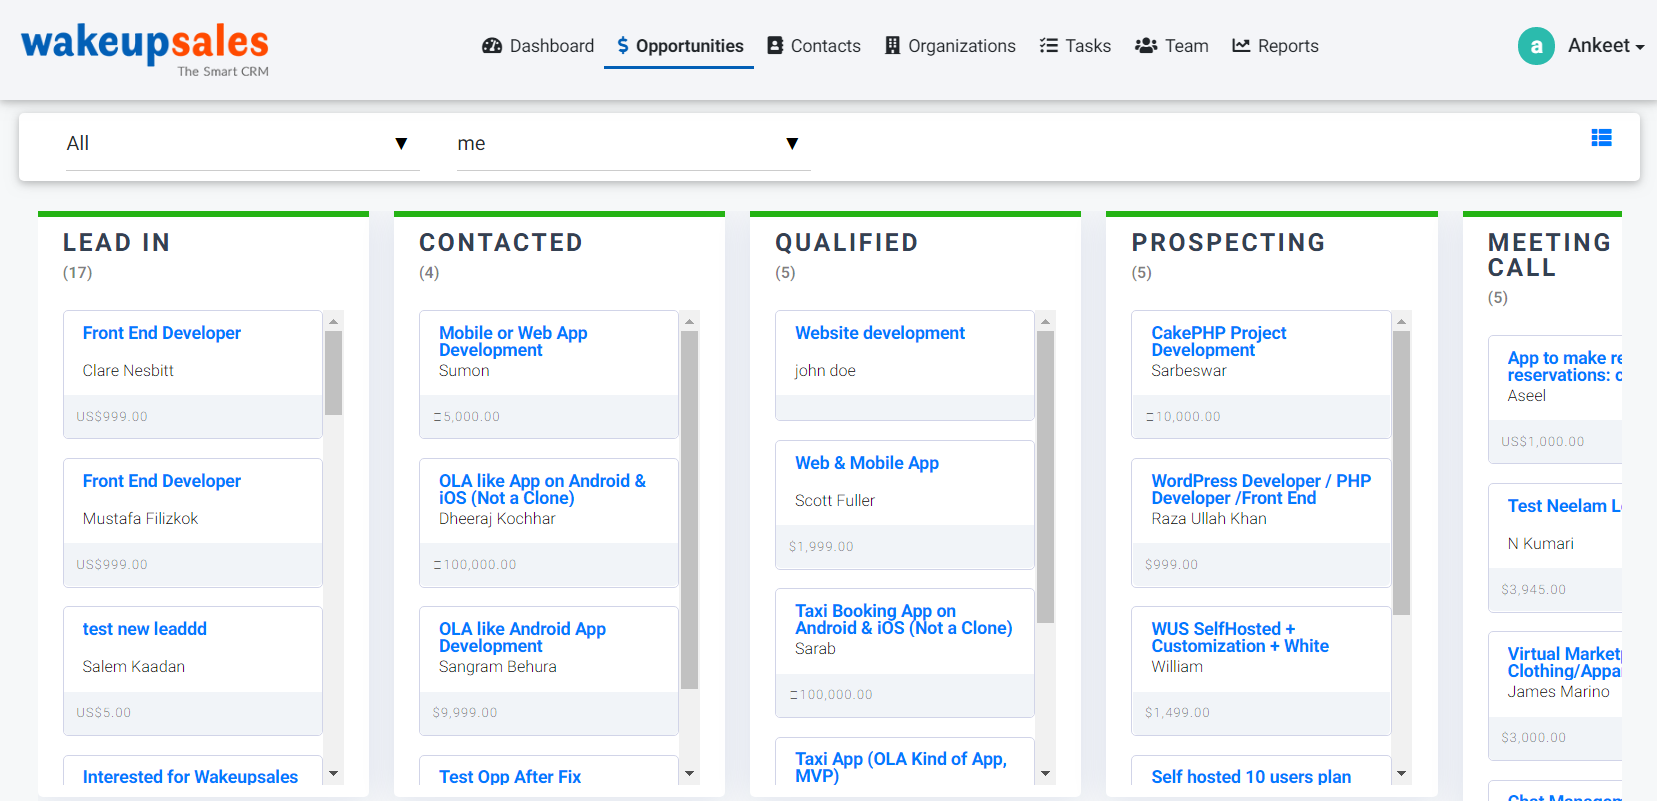The width and height of the screenshot is (1657, 801).
Task: Click Contacted scrollbar down arrow
Action: (x=689, y=774)
